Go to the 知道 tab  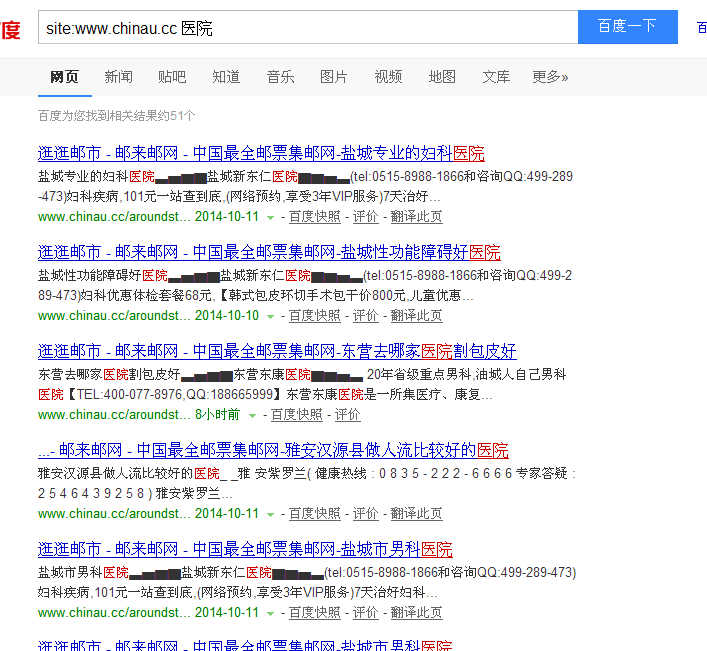pyautogui.click(x=226, y=77)
